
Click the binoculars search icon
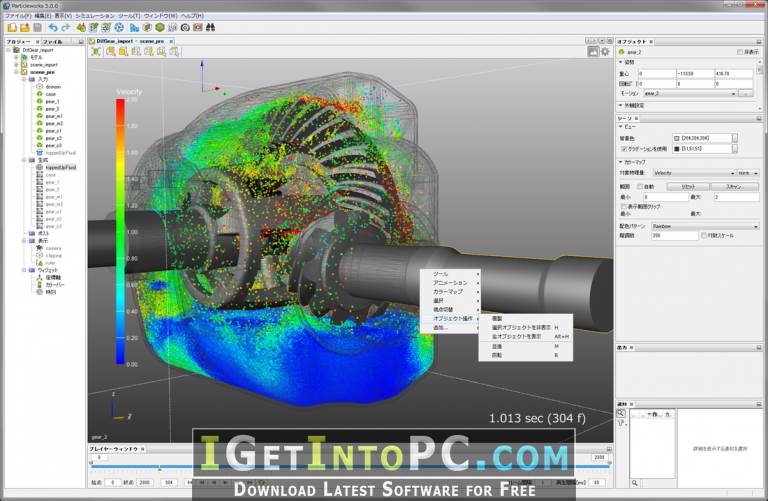211,27
